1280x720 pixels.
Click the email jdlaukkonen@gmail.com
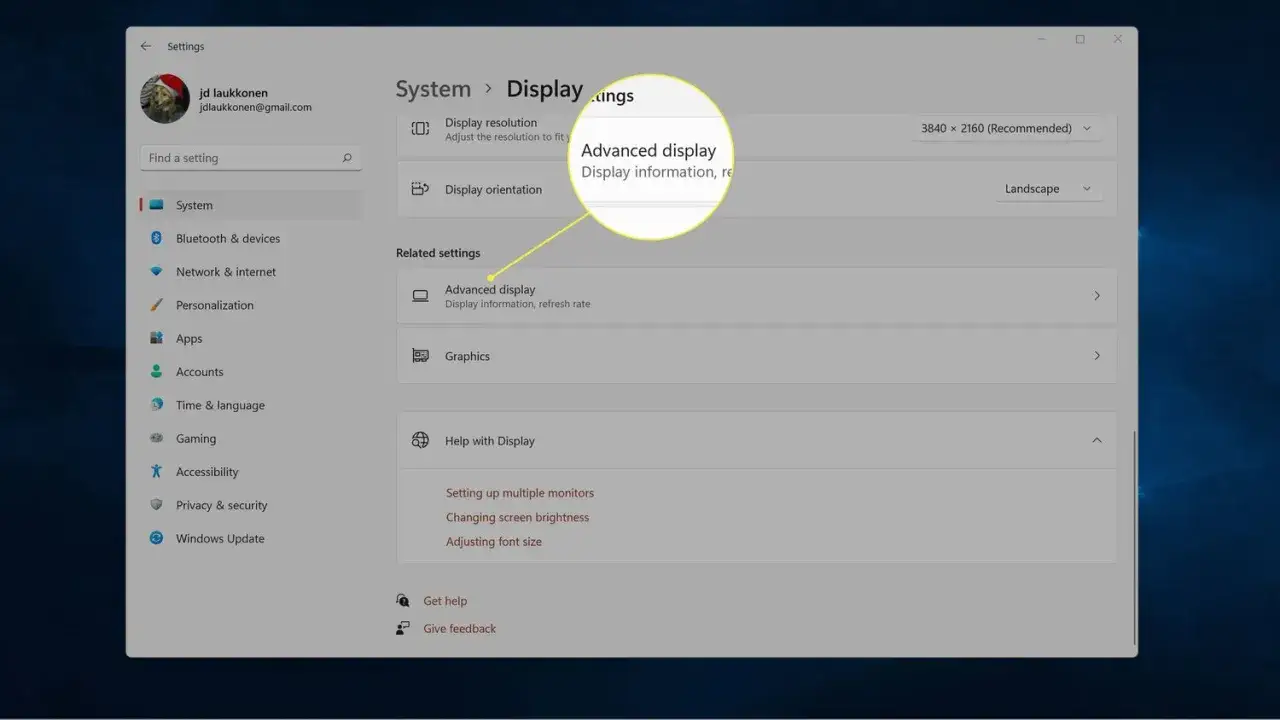click(x=255, y=107)
